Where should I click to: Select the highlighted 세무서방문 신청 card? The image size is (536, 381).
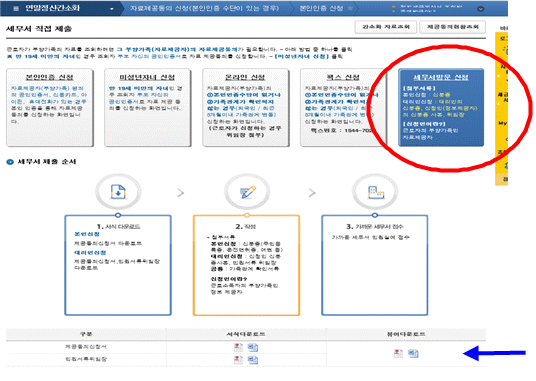pyautogui.click(x=441, y=108)
